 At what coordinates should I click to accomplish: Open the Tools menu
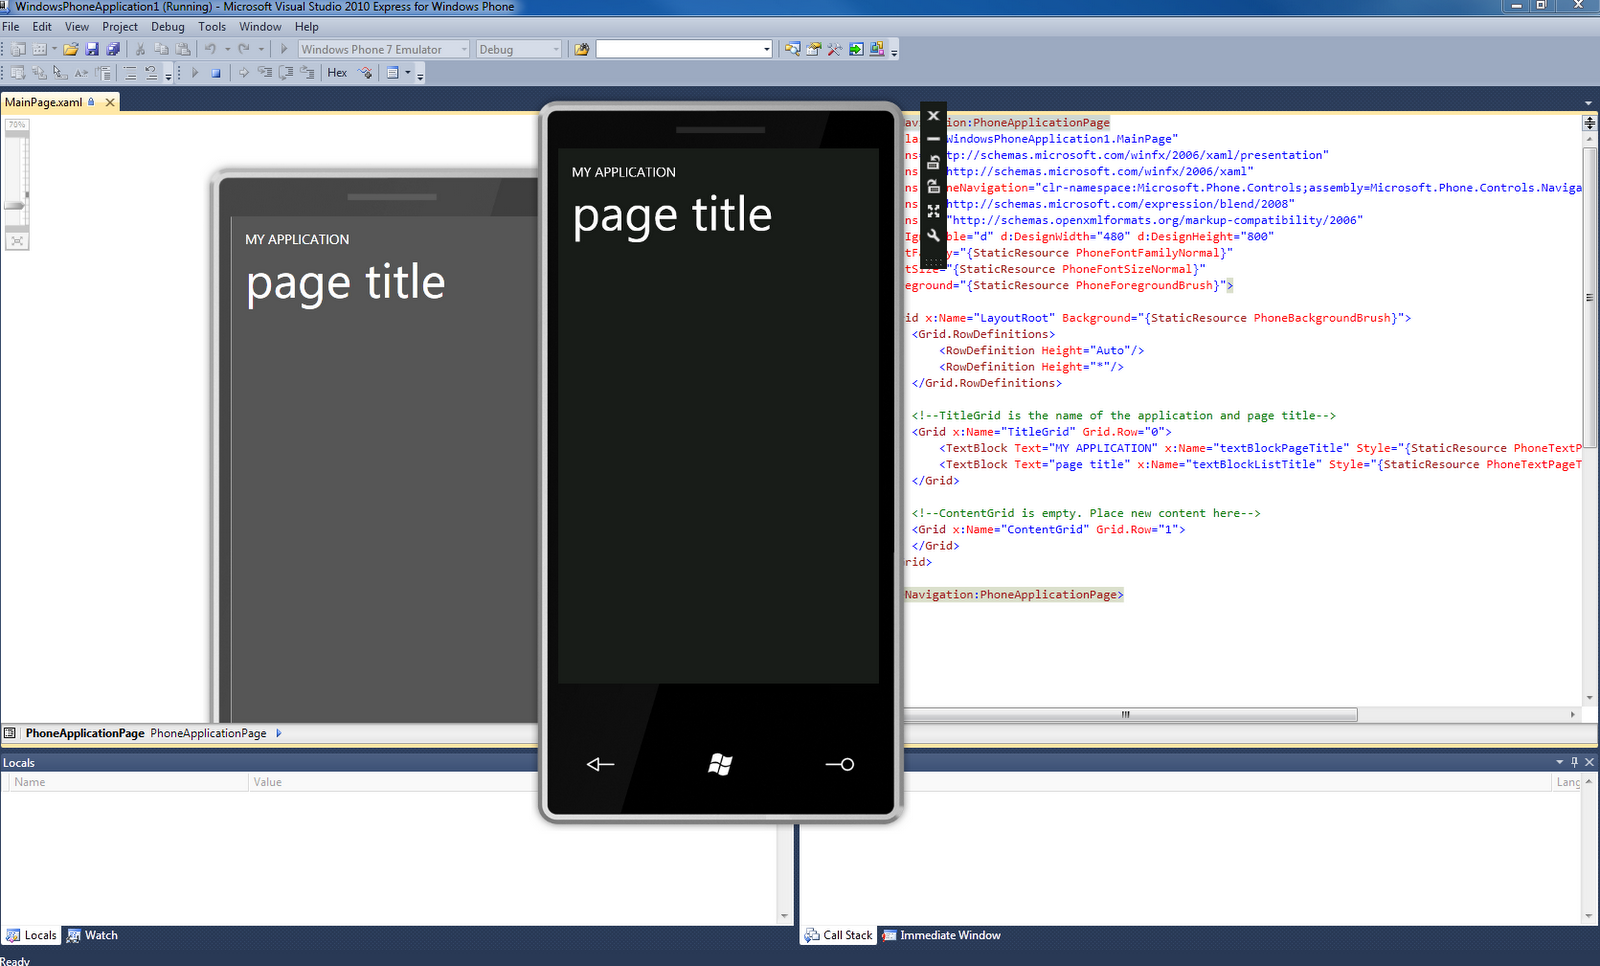[x=212, y=27]
